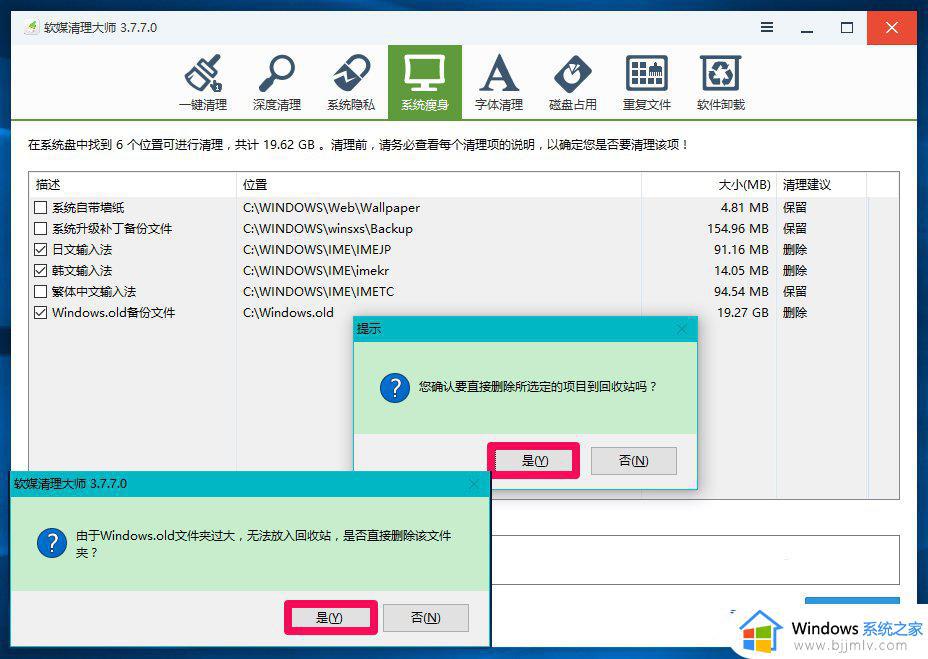The width and height of the screenshot is (928, 659).
Task: Click 是(Y) in the 提示 dialog
Action: (534, 461)
